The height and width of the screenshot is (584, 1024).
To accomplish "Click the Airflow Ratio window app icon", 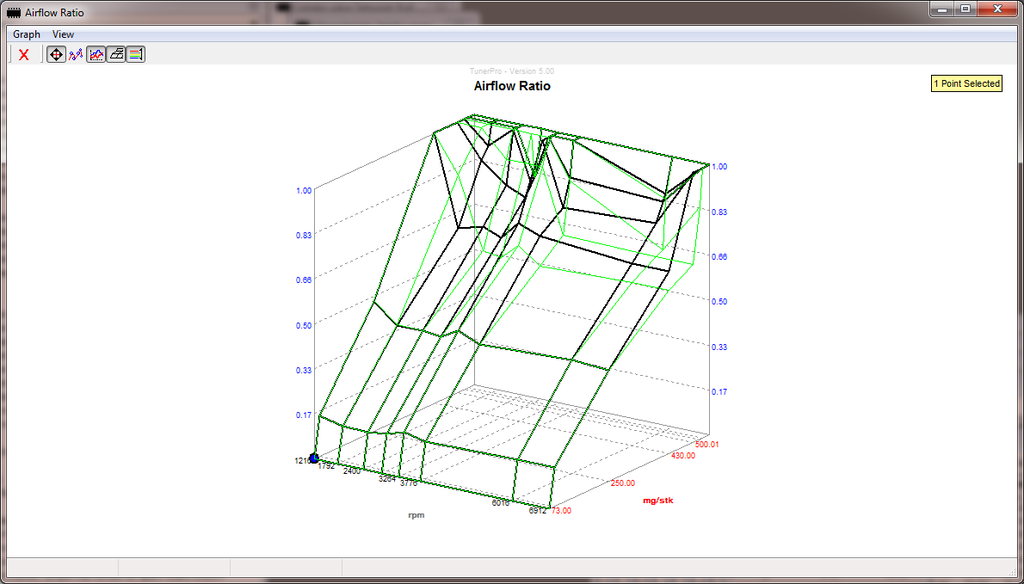I will 13,12.
